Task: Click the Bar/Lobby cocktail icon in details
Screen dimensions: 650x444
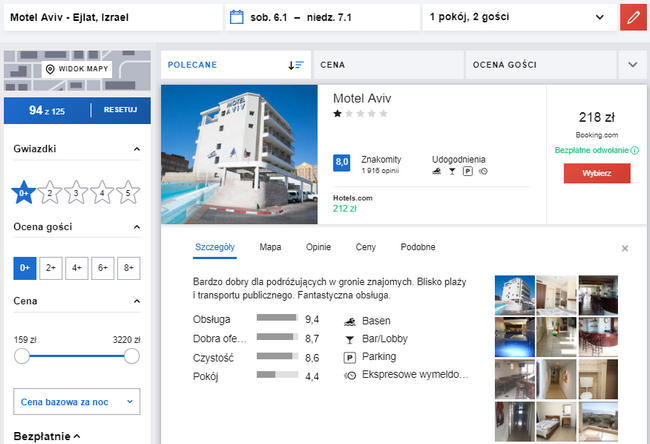Action: 350,340
